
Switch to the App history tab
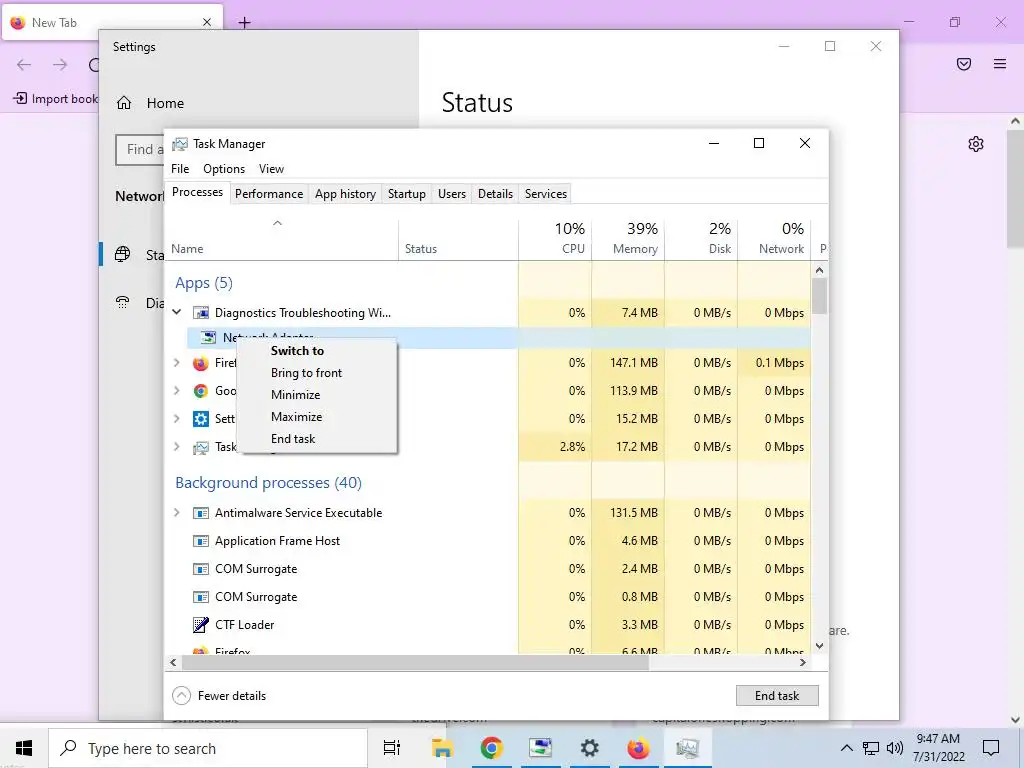click(345, 194)
